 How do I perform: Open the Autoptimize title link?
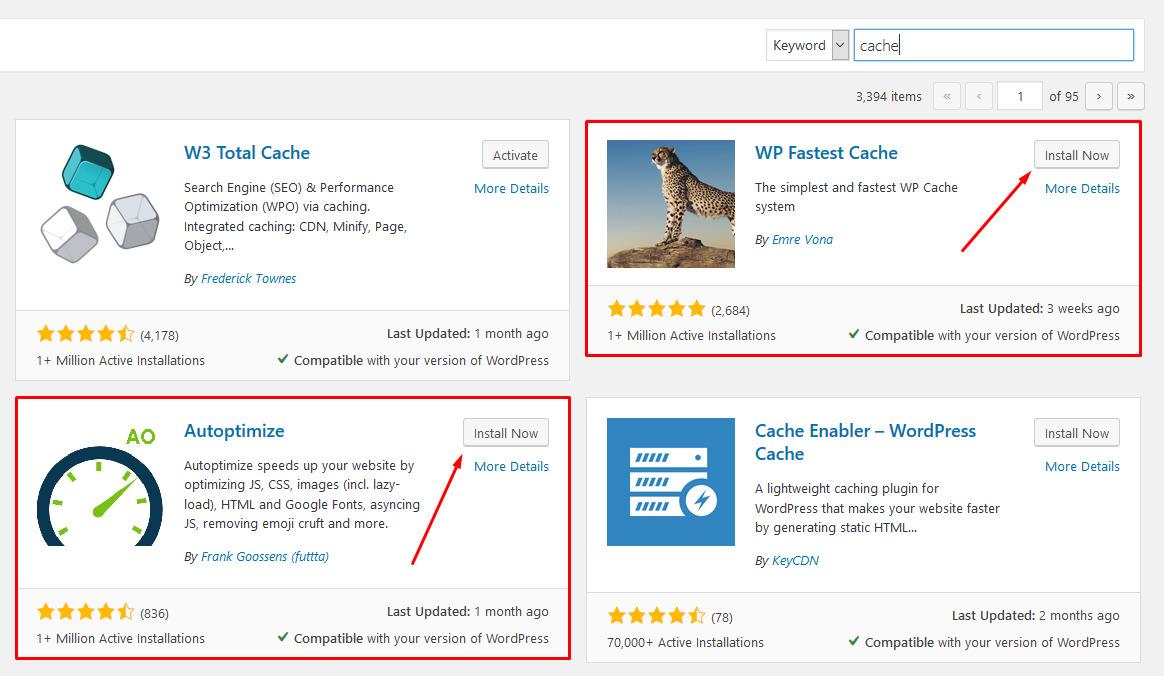[234, 431]
